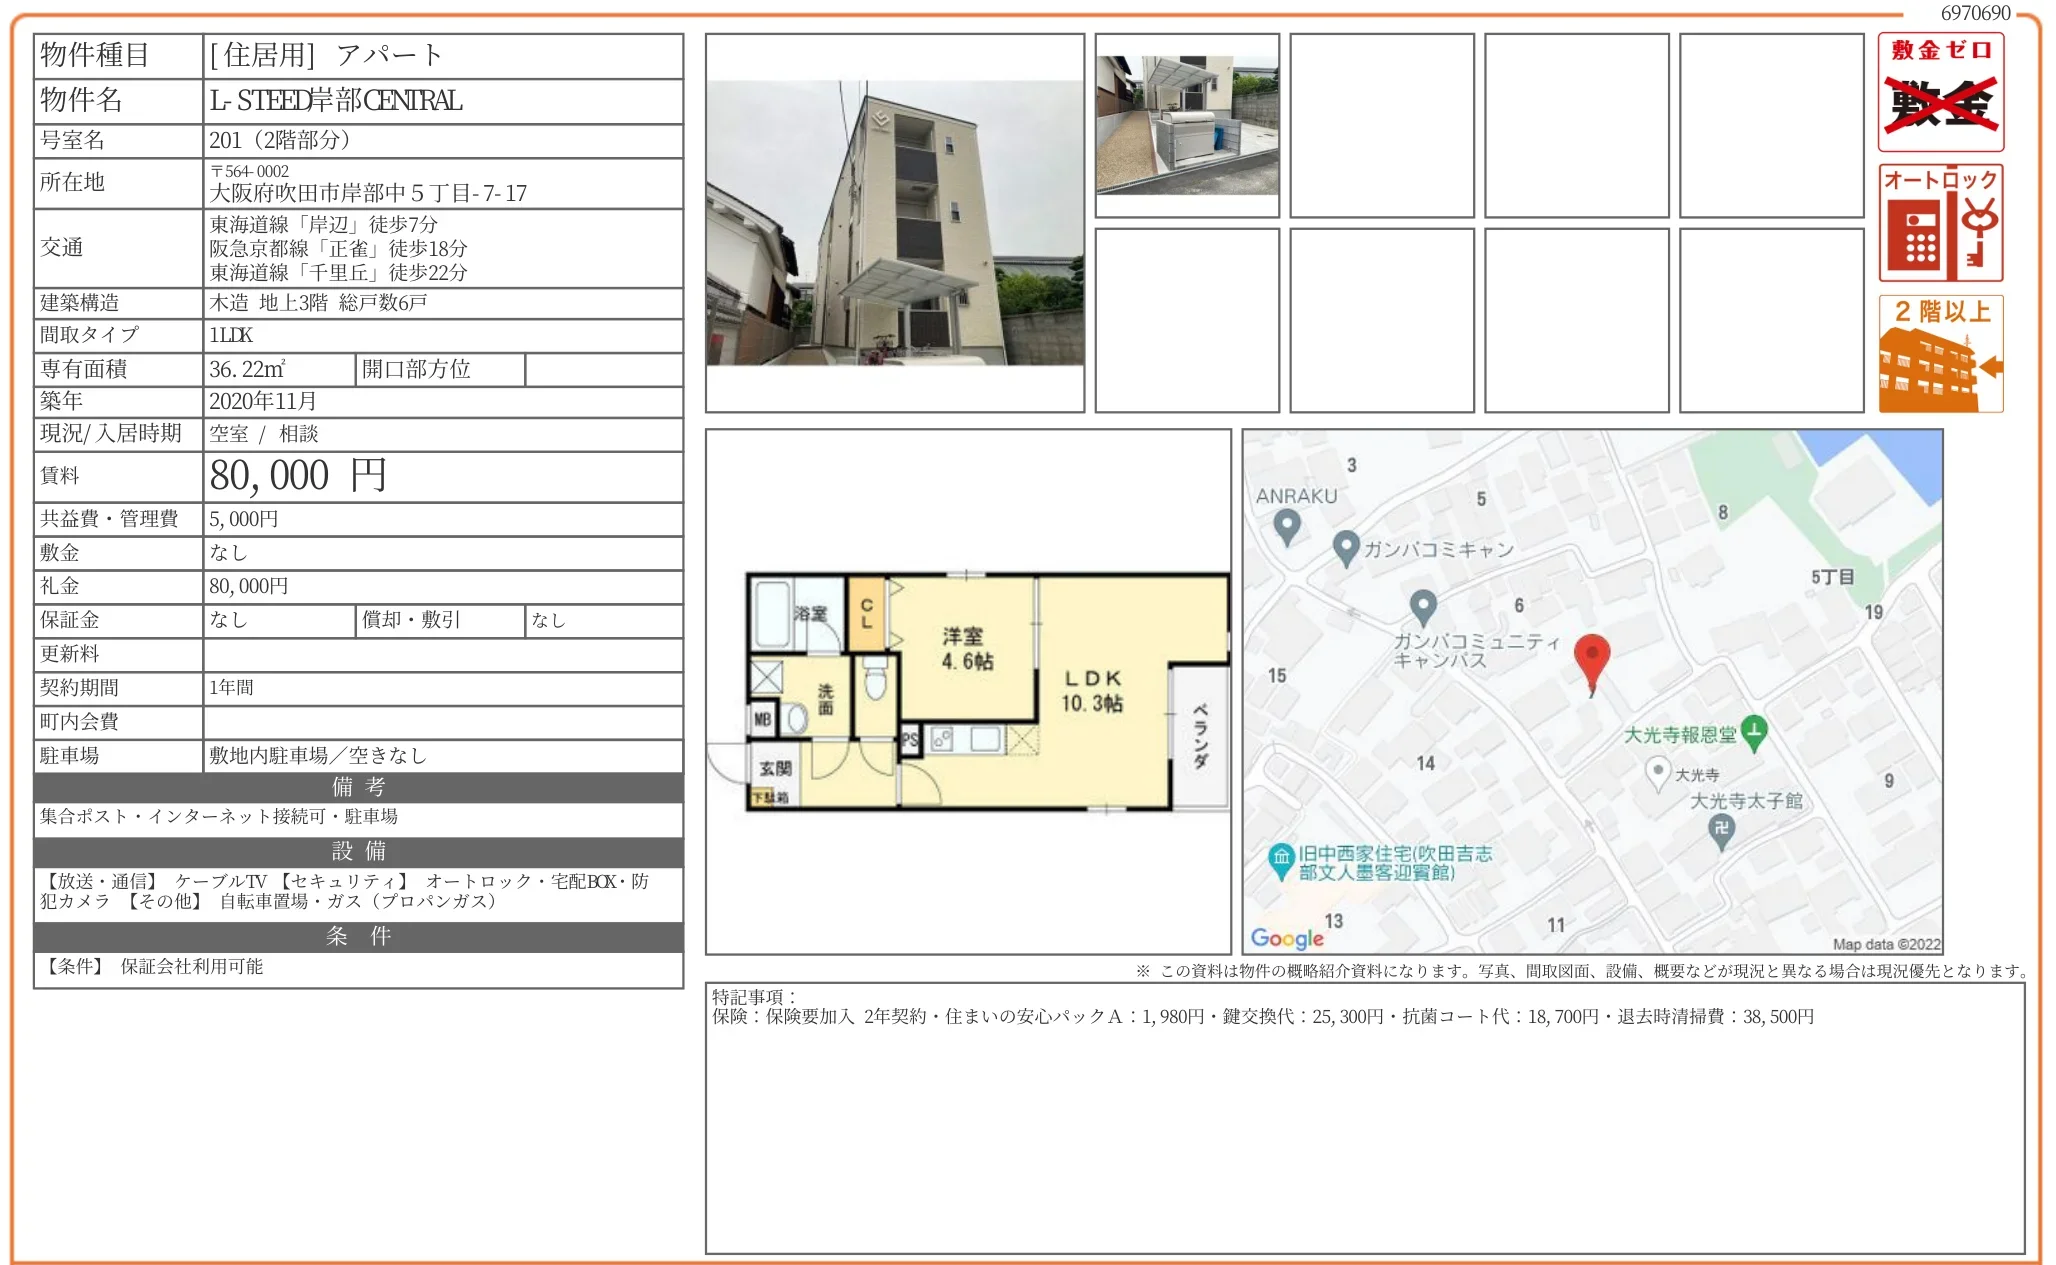2056x1265 pixels.
Task: Click the property name L-STEED岸部CENTRAL
Action: (336, 101)
